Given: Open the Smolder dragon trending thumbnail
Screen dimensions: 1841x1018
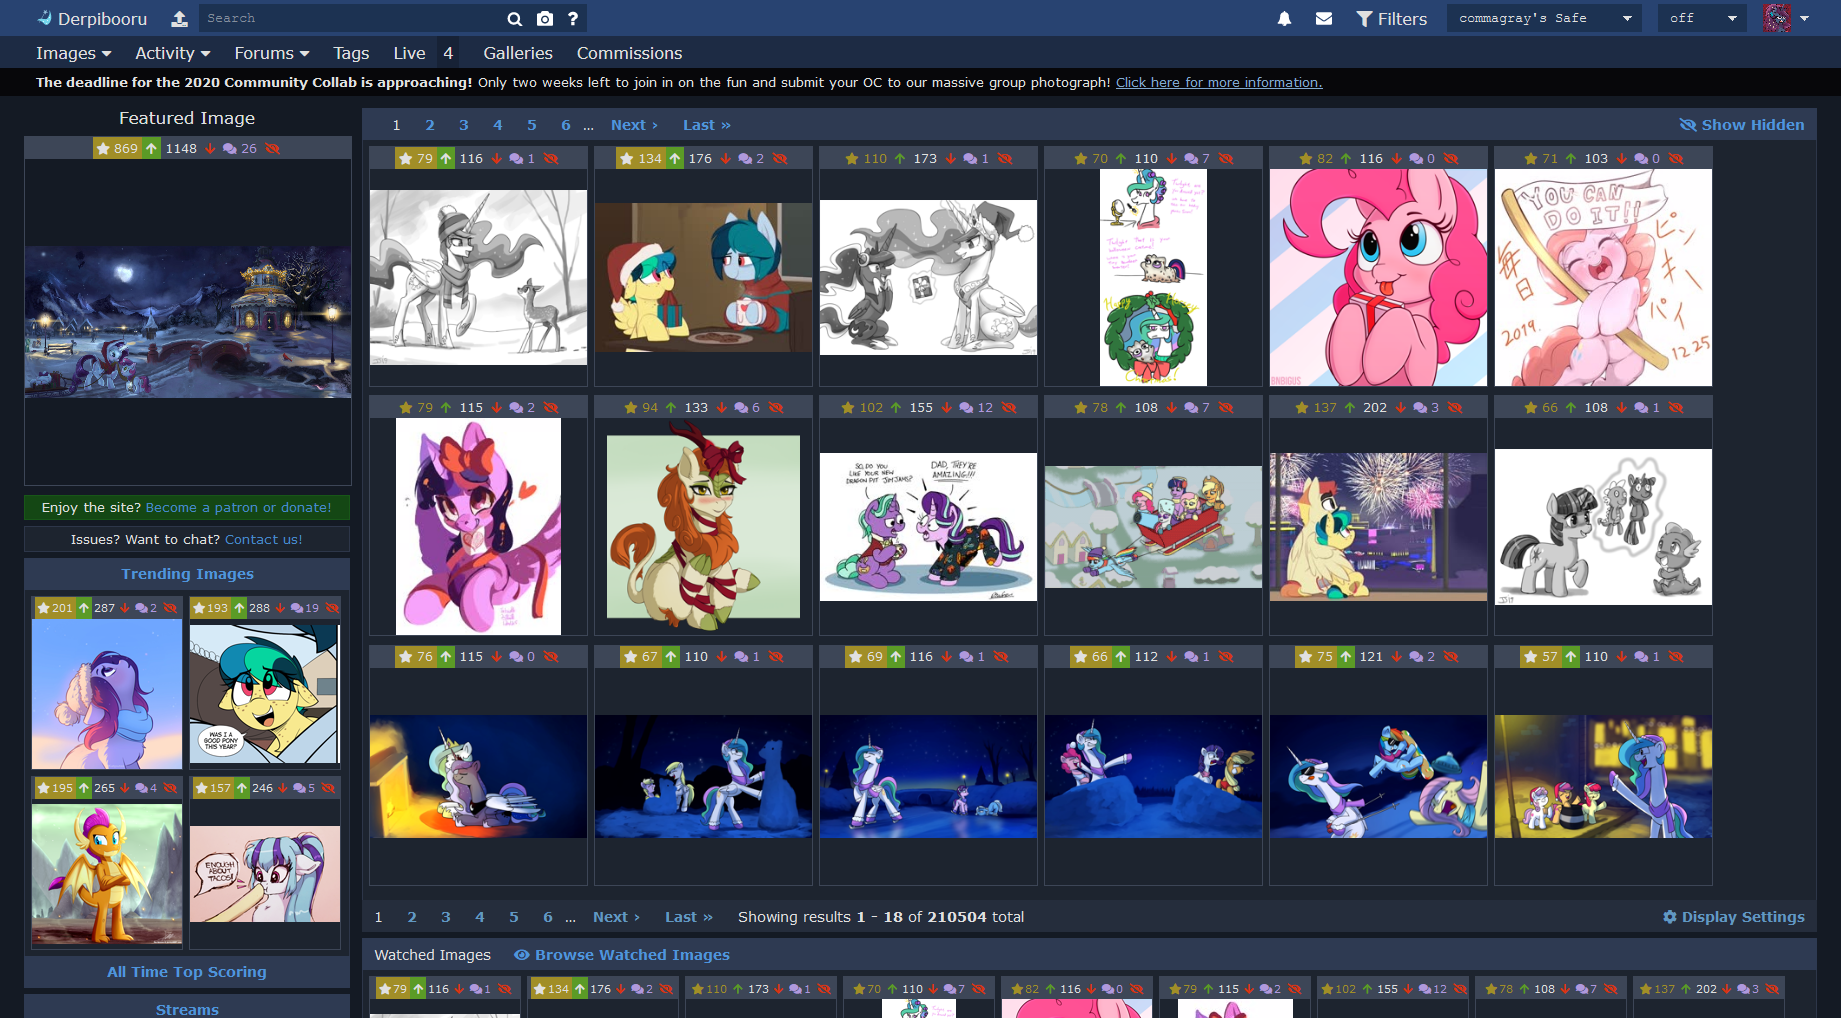Looking at the screenshot, I should pyautogui.click(x=107, y=874).
